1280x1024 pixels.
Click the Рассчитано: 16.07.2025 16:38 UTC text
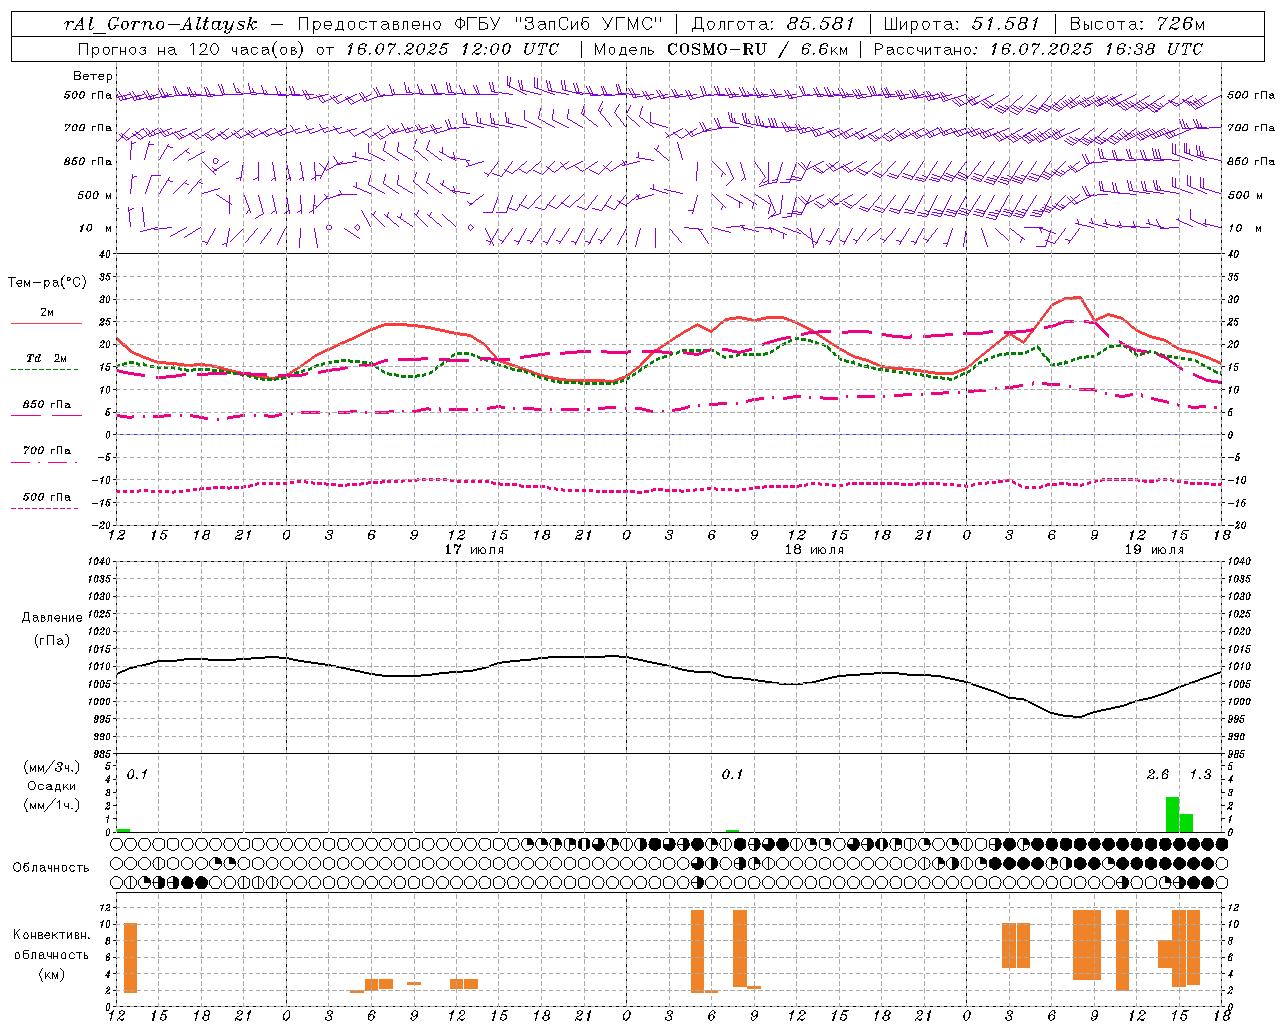(x=1038, y=49)
